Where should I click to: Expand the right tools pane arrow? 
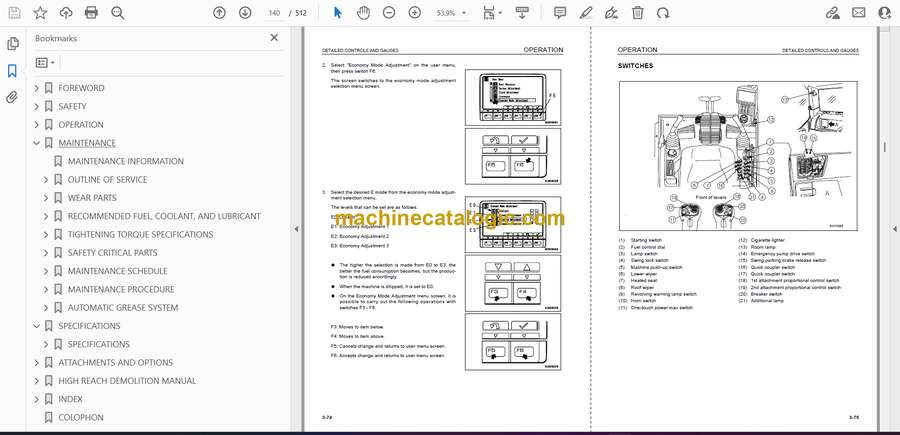point(894,229)
